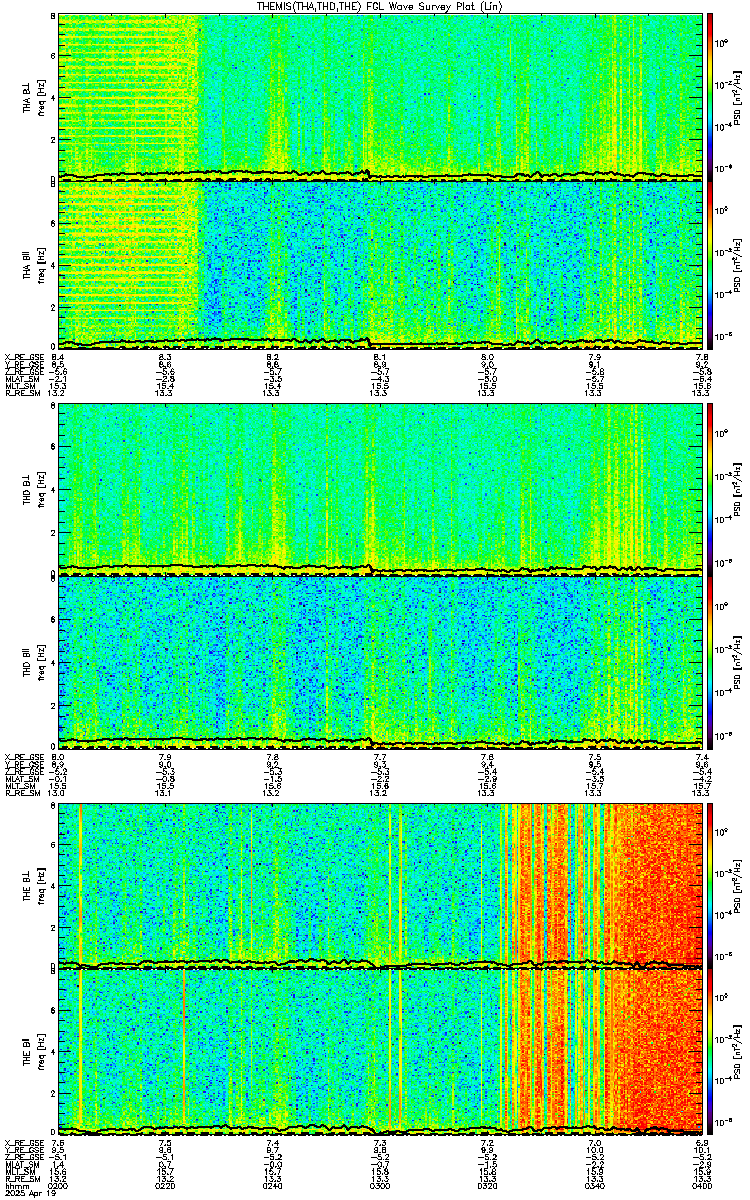Click the THD B-parallel spectrogram panel
The height and width of the screenshot is (1200, 750).
381,662
